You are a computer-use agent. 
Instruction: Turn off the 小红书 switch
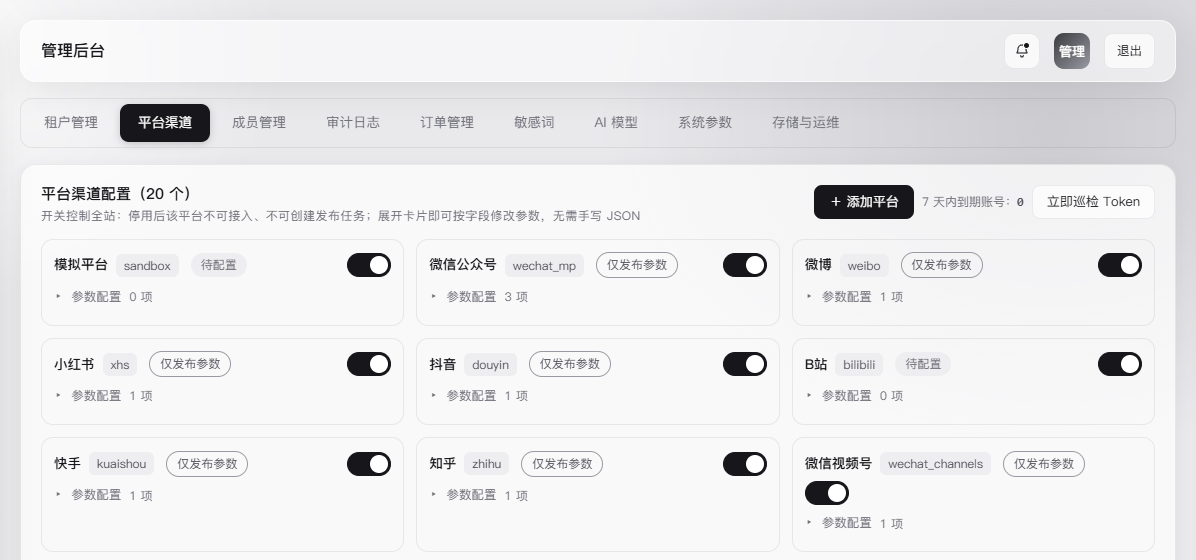[x=369, y=365]
